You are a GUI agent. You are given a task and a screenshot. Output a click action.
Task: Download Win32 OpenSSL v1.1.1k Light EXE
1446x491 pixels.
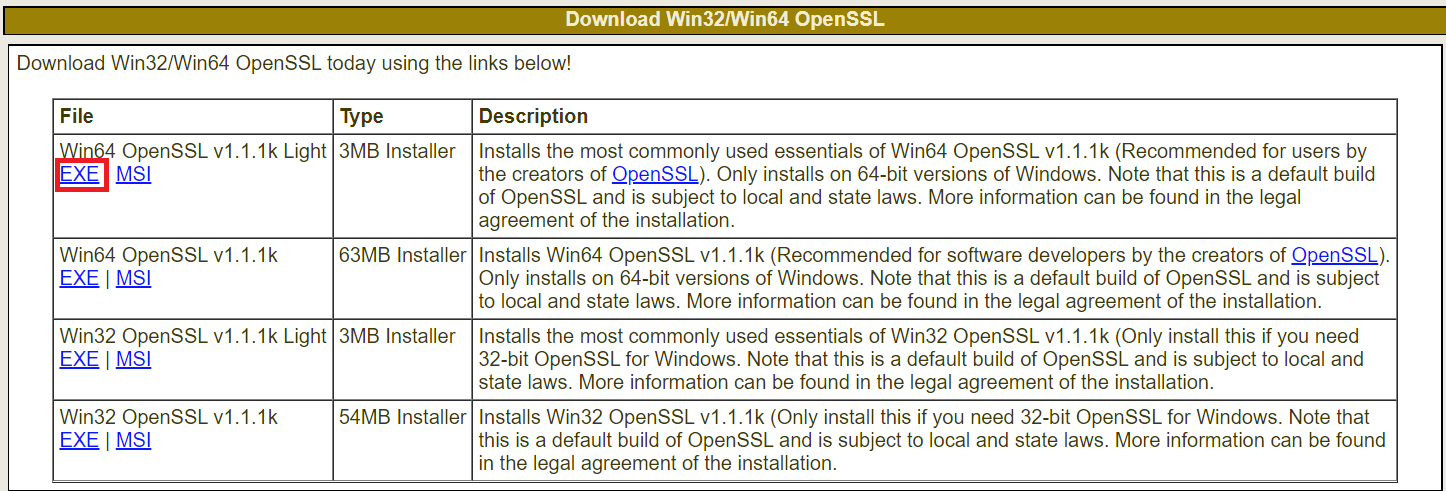coord(80,359)
